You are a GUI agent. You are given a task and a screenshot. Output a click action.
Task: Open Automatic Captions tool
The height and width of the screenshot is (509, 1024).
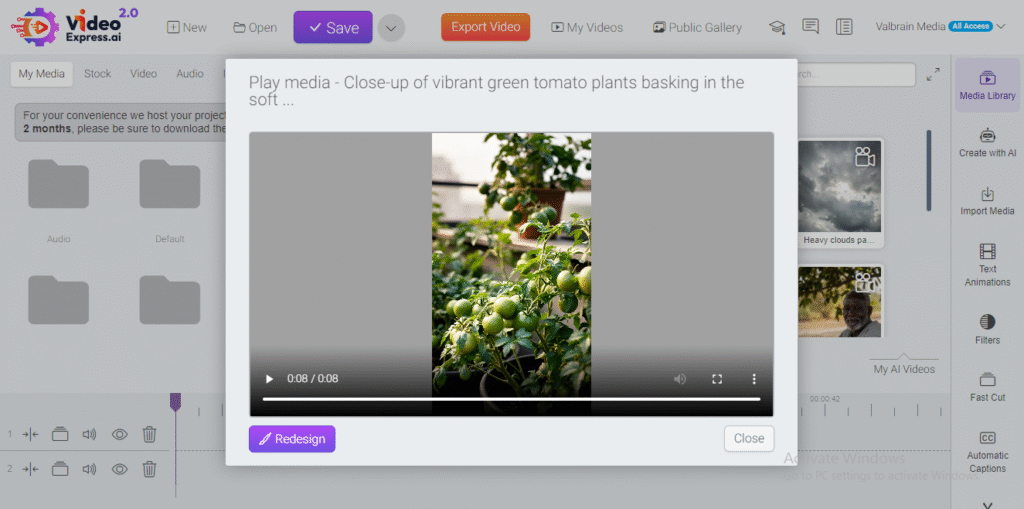[987, 452]
